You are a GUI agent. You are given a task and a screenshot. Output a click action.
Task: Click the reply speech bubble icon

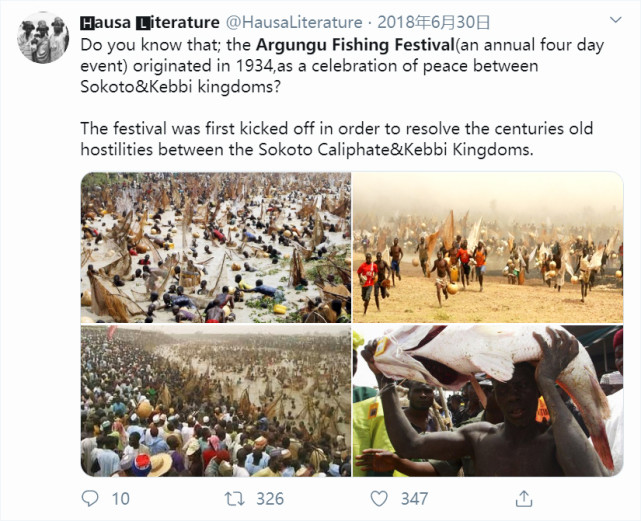(90, 498)
